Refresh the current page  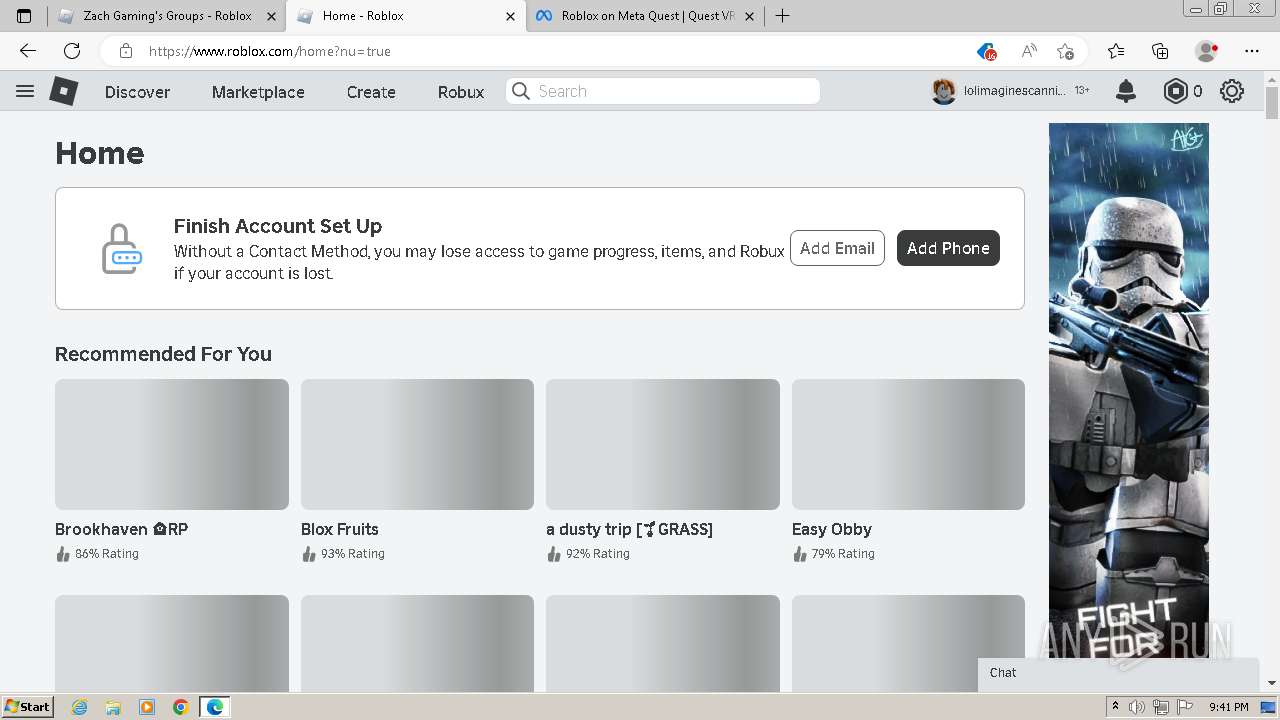(x=72, y=51)
